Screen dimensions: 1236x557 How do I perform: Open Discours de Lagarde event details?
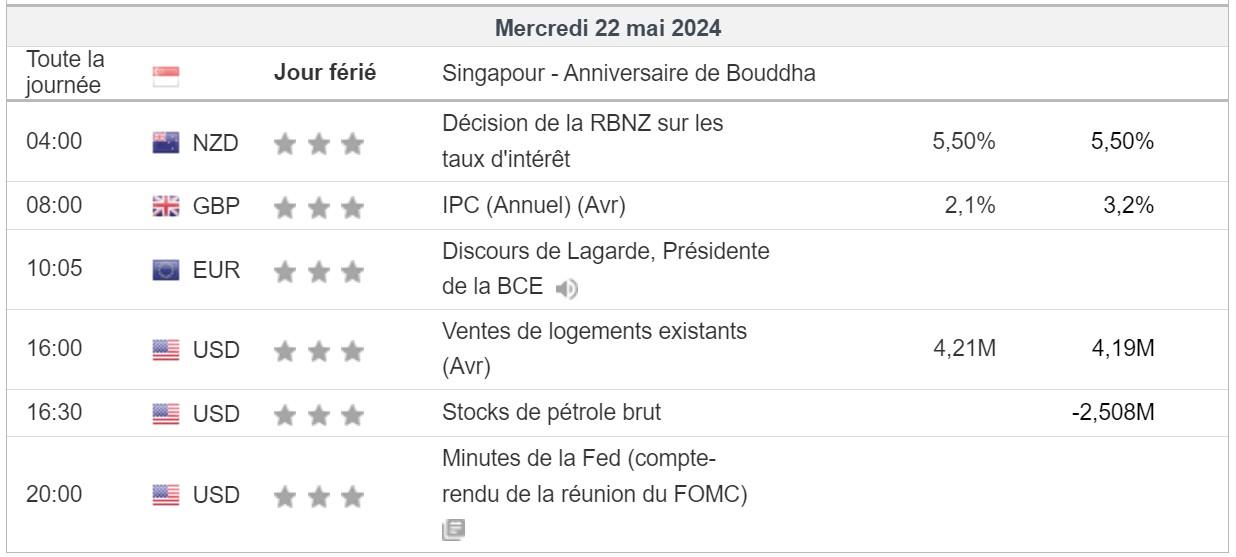(605, 252)
